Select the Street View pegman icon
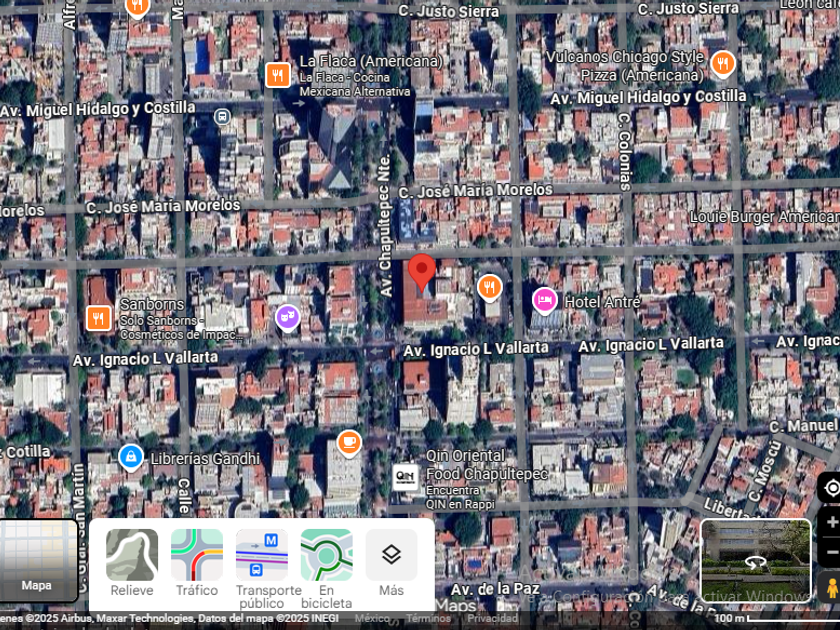The image size is (840, 630). [x=831, y=588]
